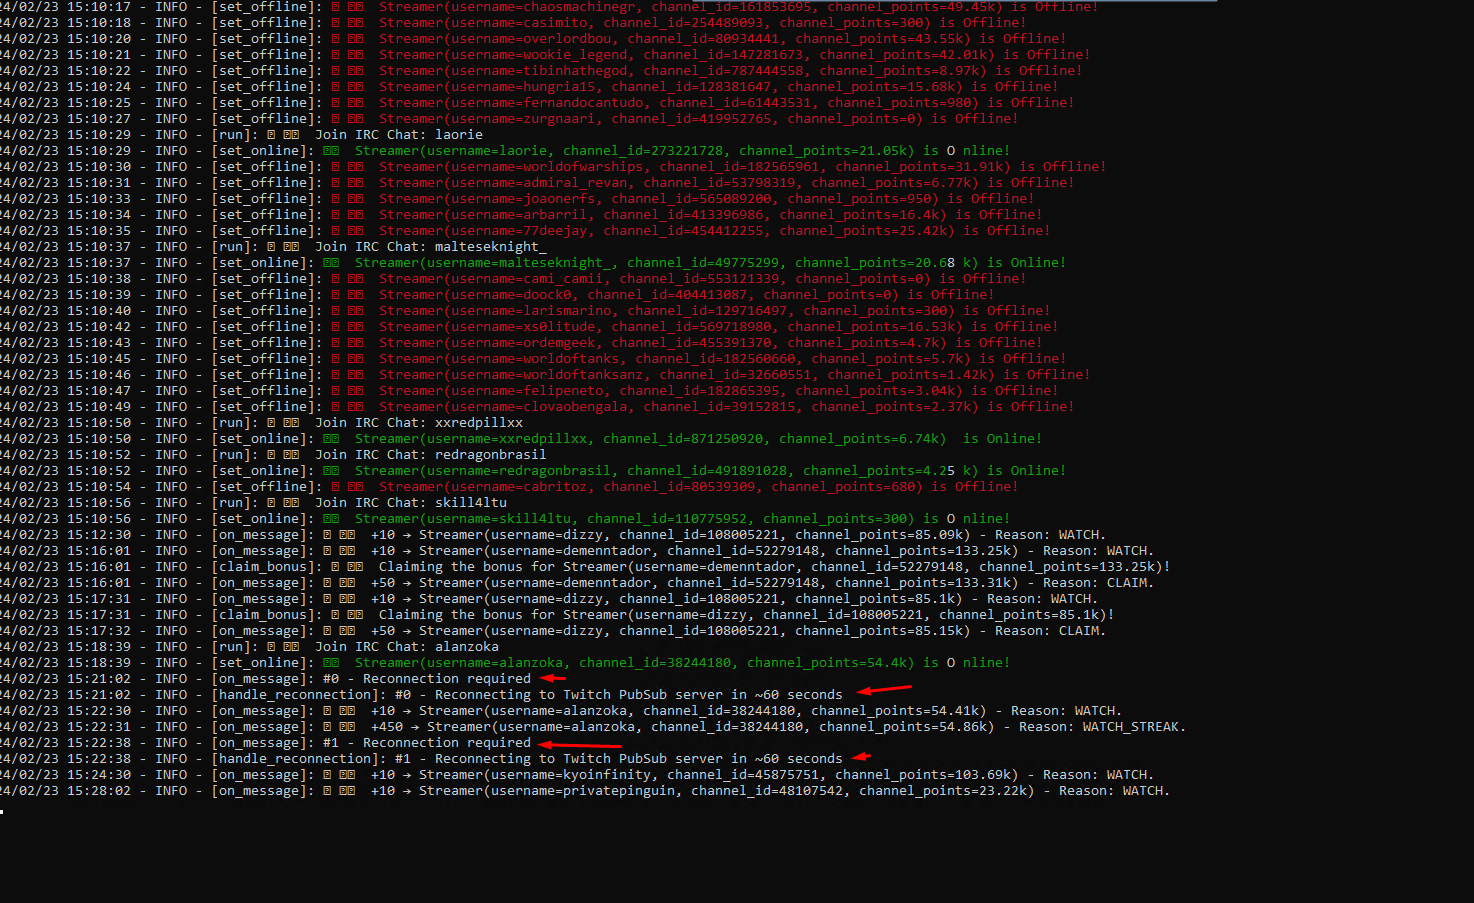
Task: Click the offline line for worldofwarships
Action: pyautogui.click(x=742, y=167)
